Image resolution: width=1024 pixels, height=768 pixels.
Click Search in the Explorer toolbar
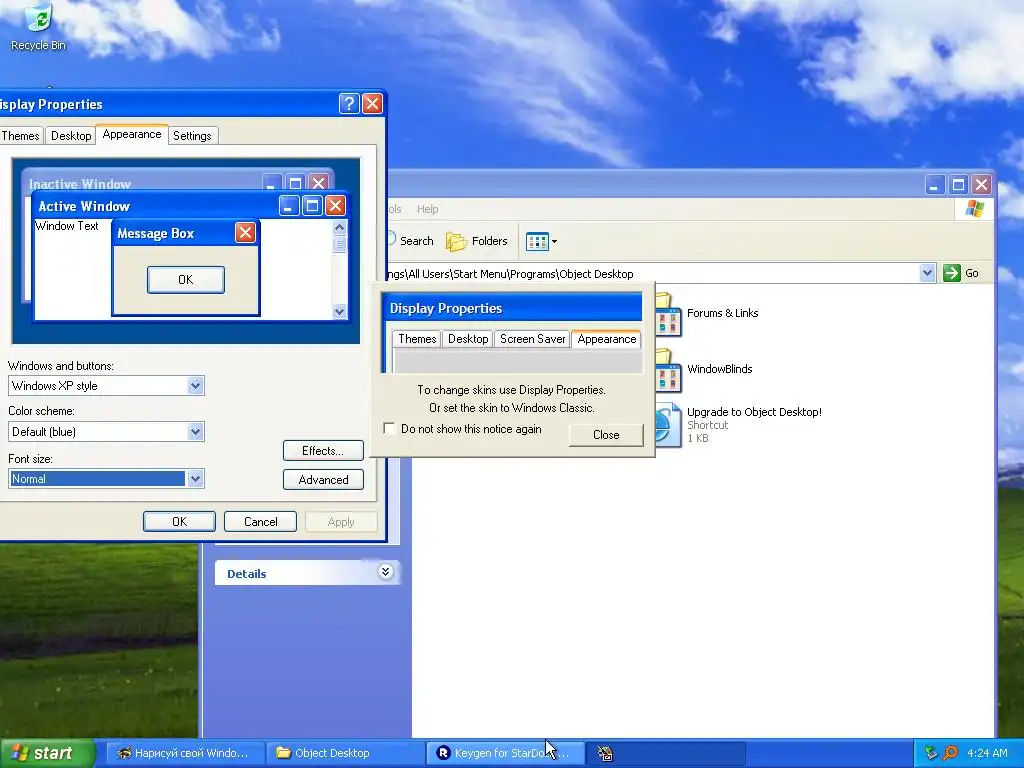tap(409, 241)
